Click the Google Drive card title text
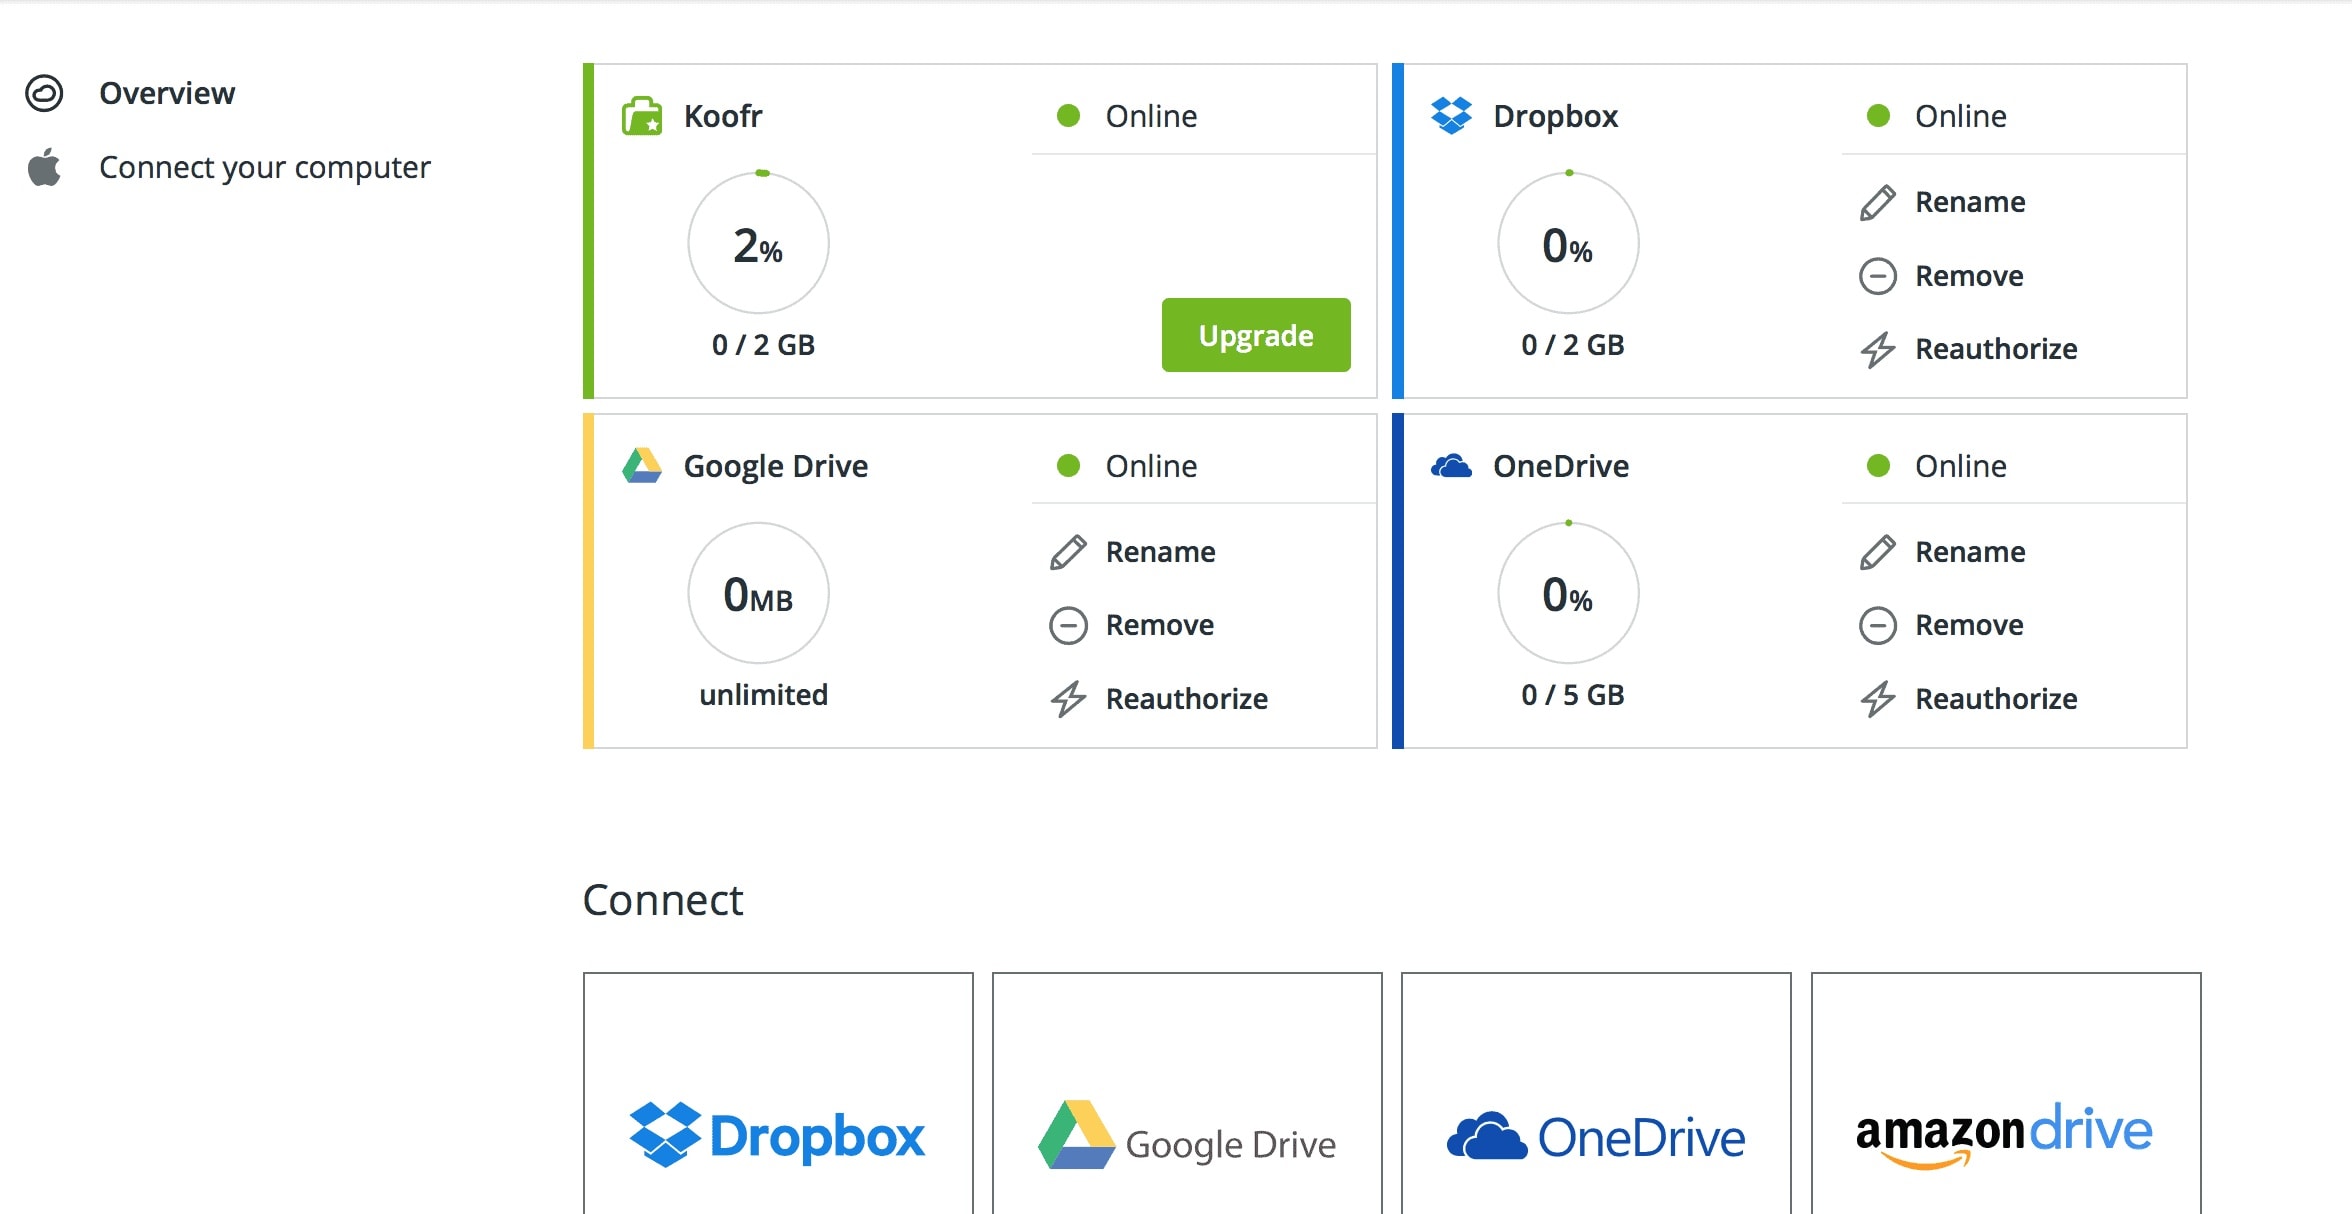Image resolution: width=2352 pixels, height=1214 pixels. [775, 466]
